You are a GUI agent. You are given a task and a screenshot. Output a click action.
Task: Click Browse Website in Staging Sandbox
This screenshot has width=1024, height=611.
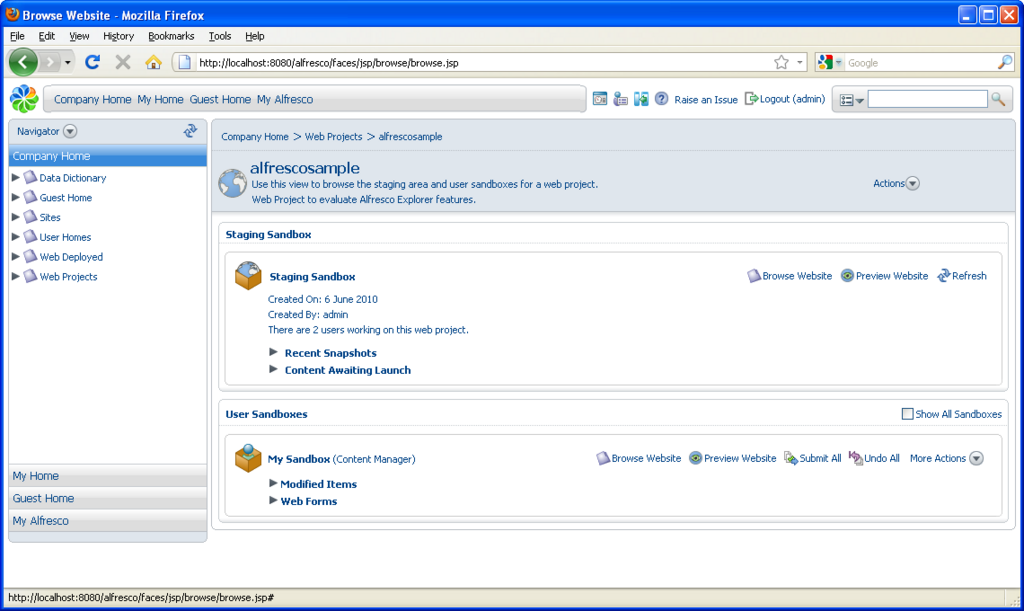click(x=790, y=276)
